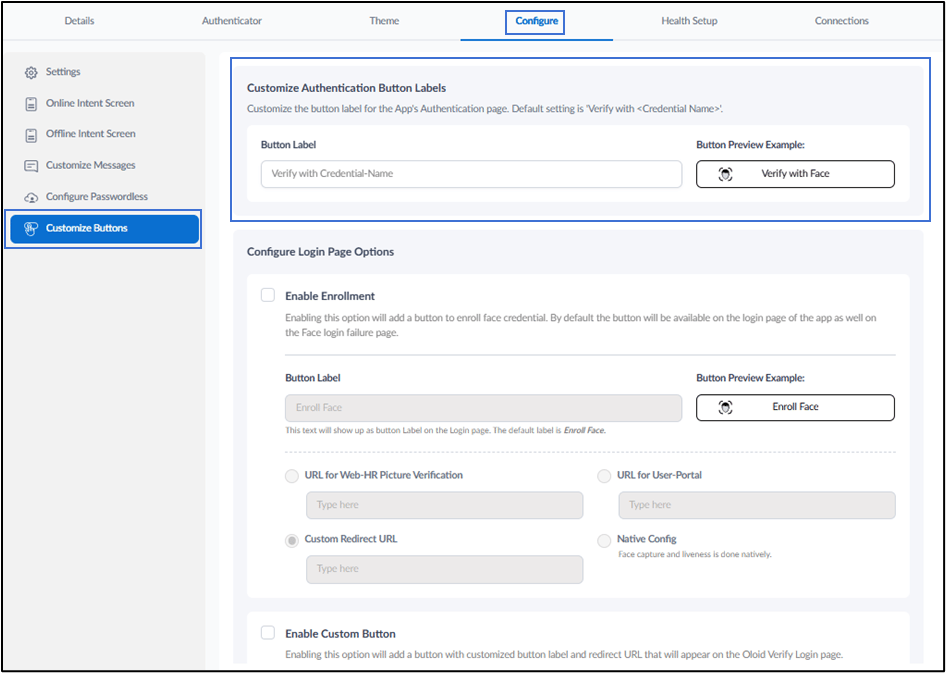Click the Verify with Face preview button
946x673 pixels.
(x=795, y=174)
